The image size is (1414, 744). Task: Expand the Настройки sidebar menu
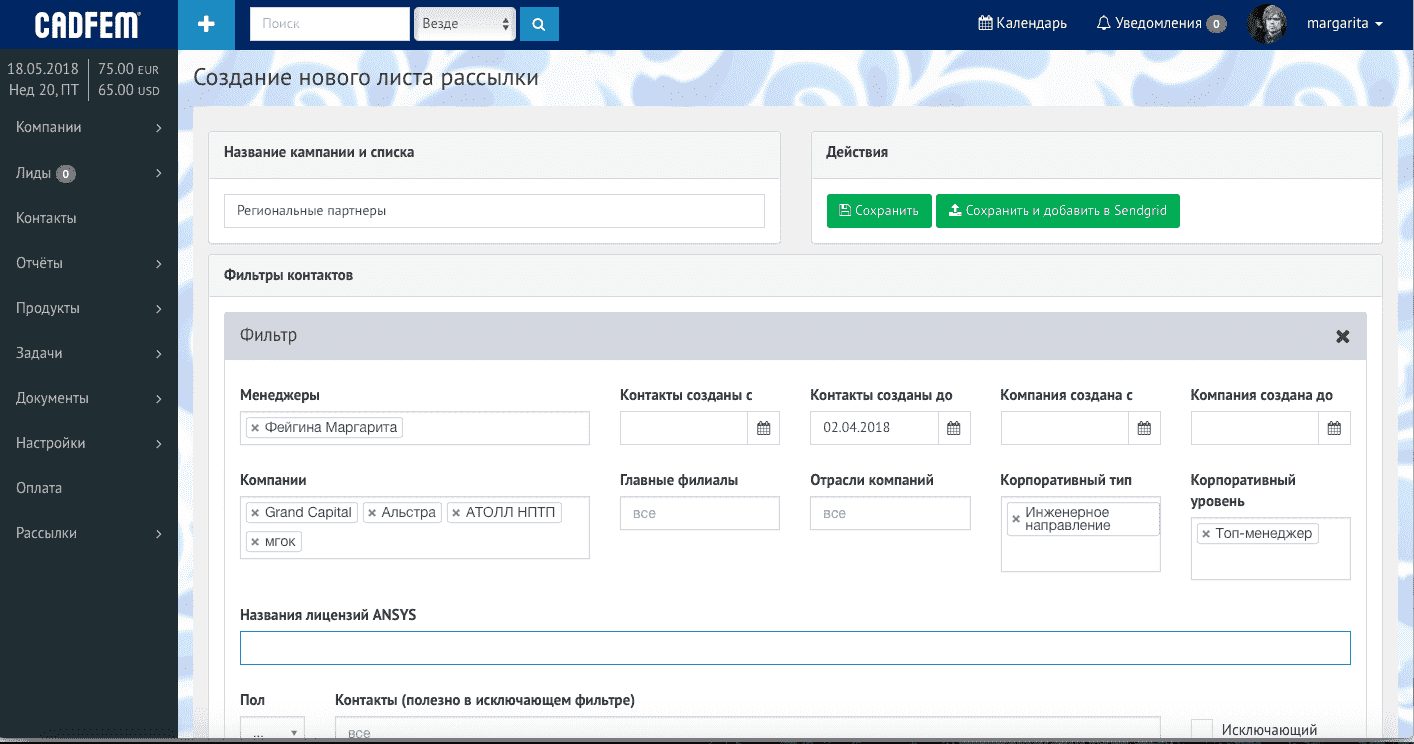point(89,443)
